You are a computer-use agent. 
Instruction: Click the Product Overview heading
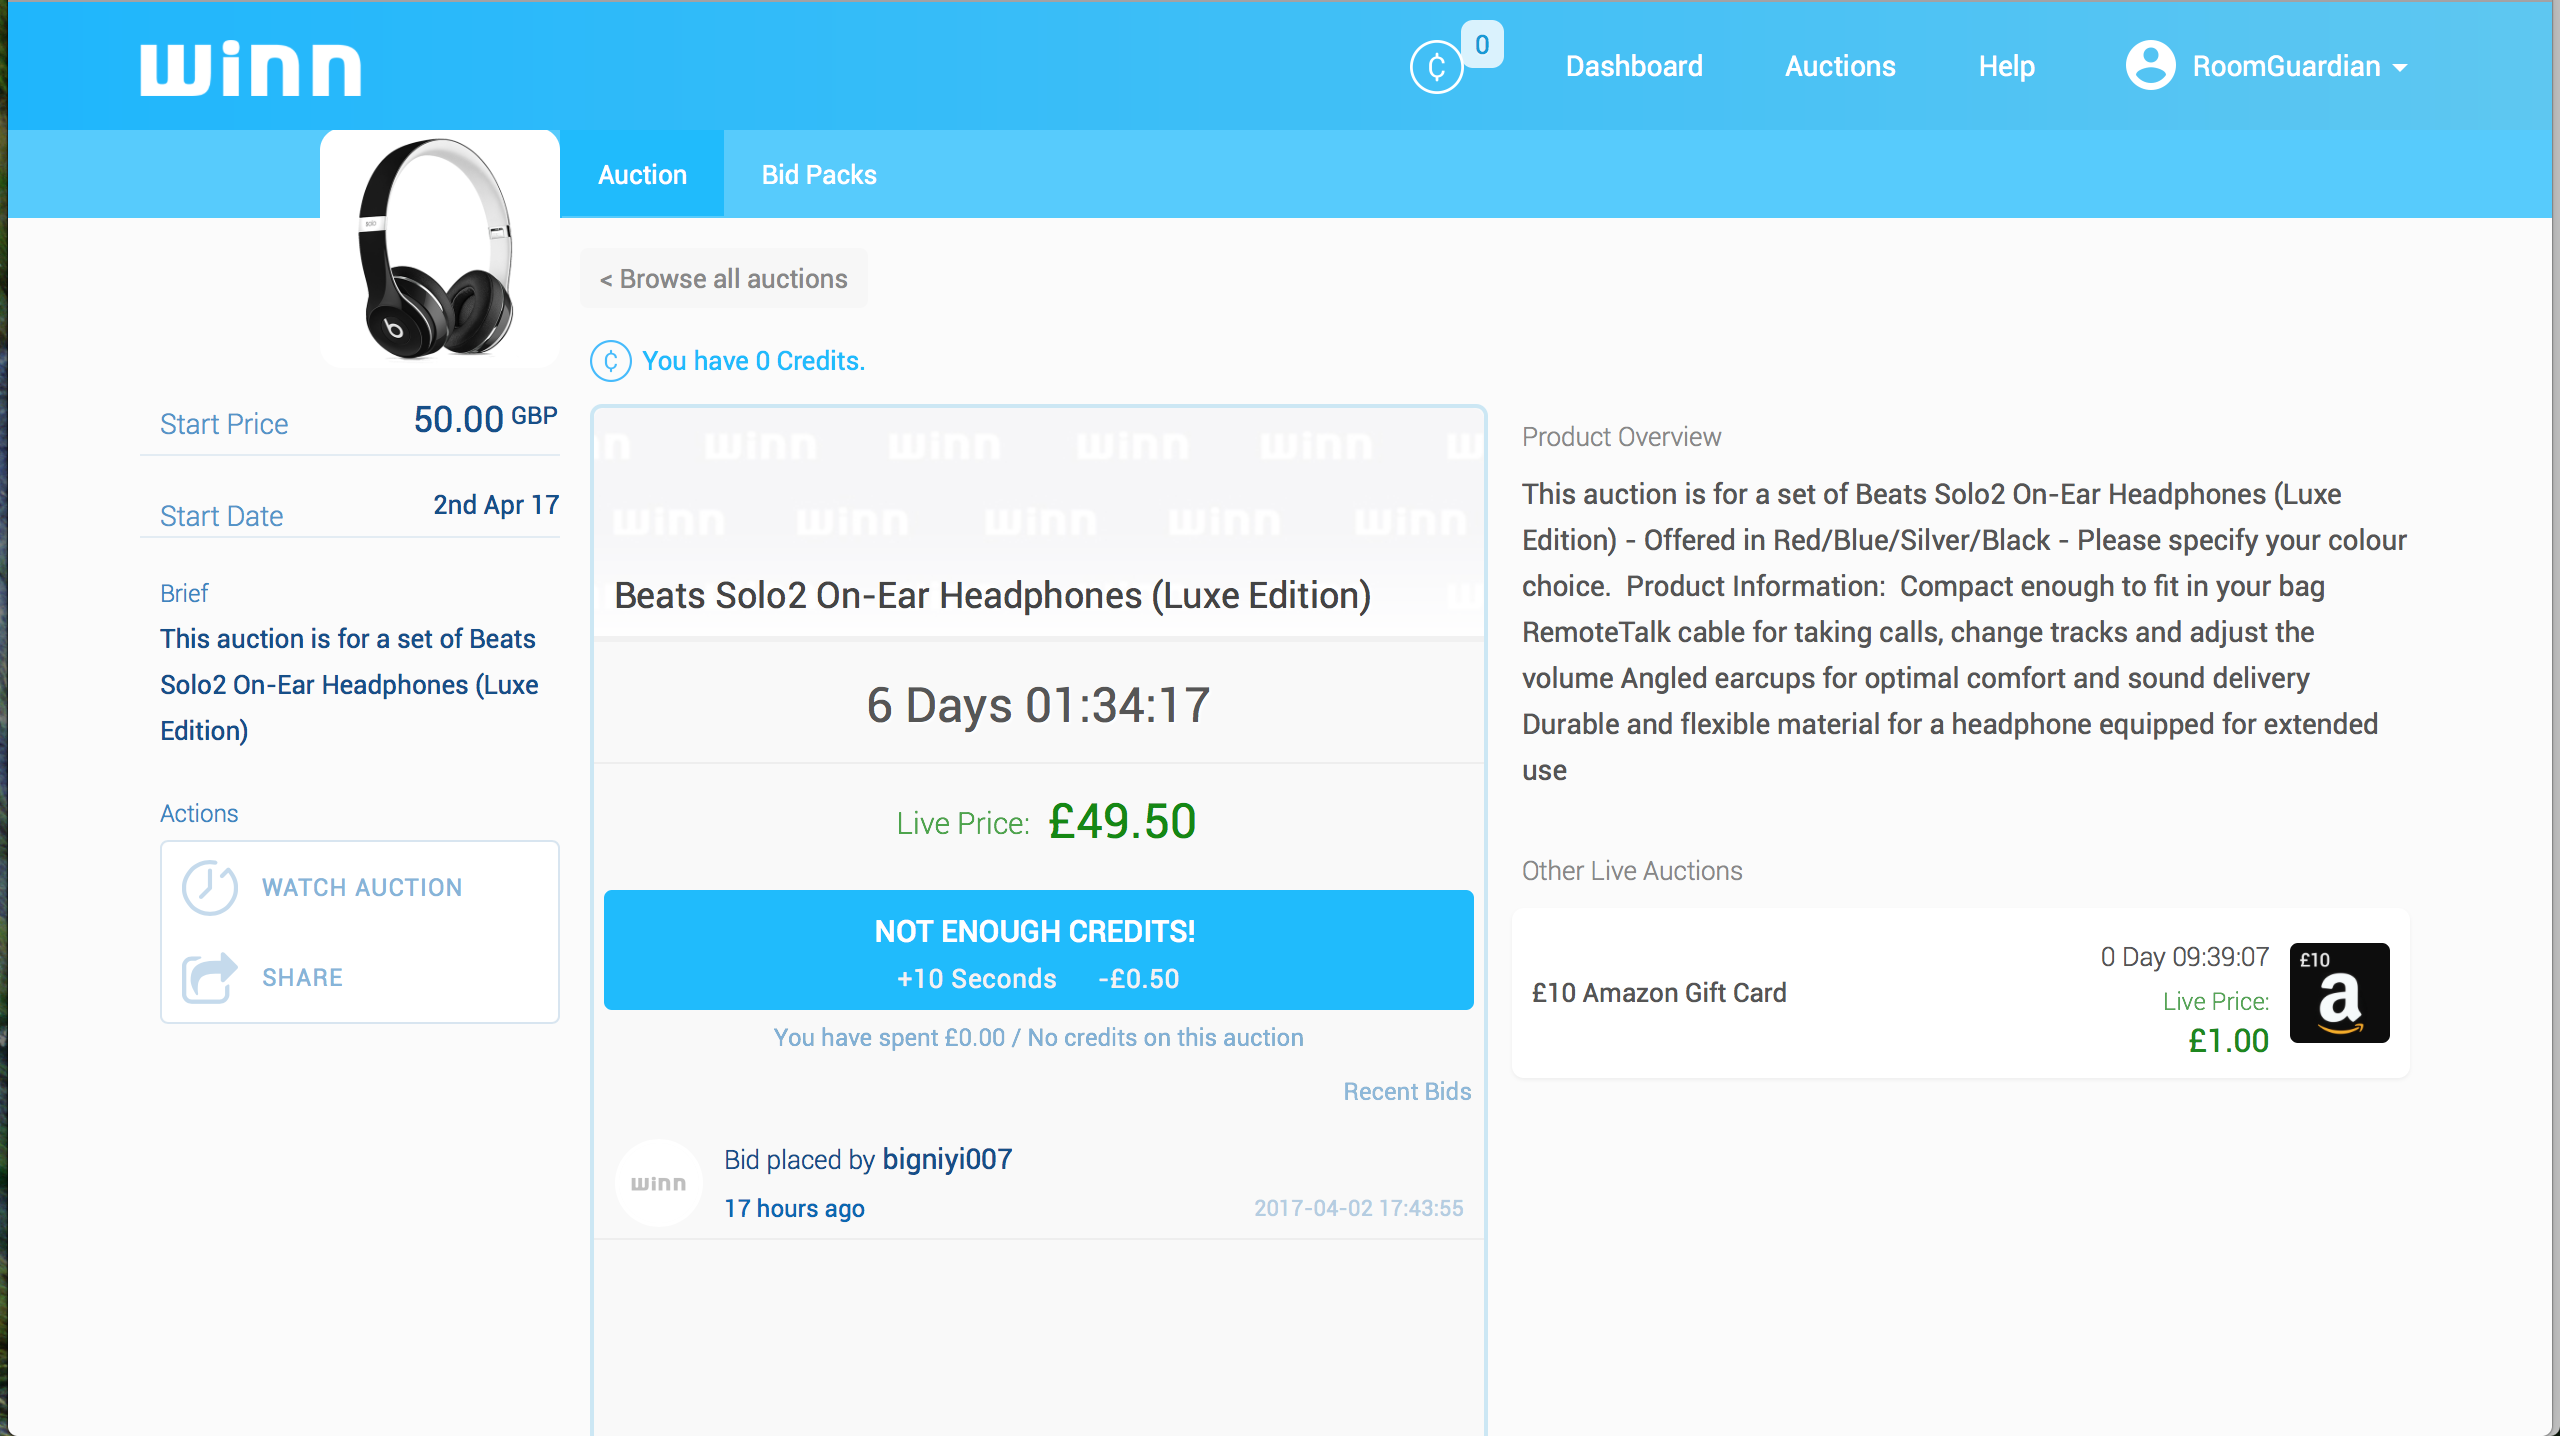click(1621, 437)
